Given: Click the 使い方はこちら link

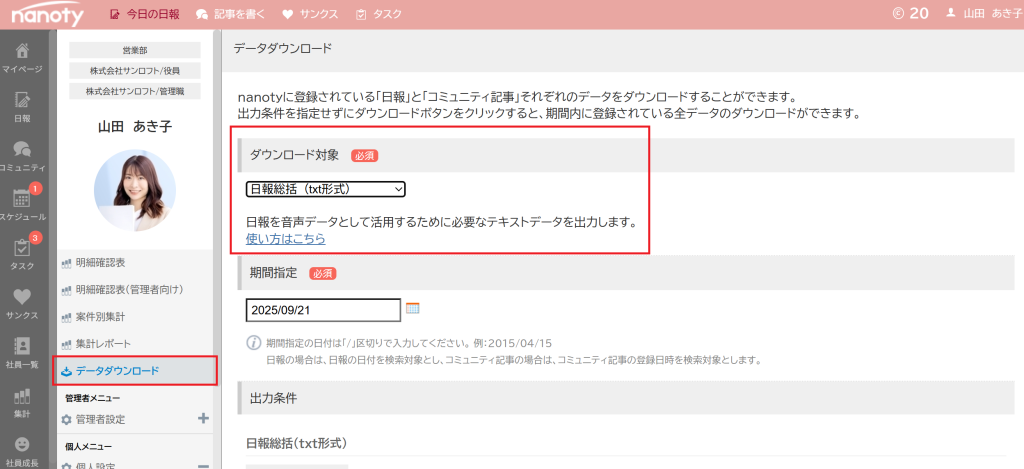Looking at the screenshot, I should [x=285, y=239].
